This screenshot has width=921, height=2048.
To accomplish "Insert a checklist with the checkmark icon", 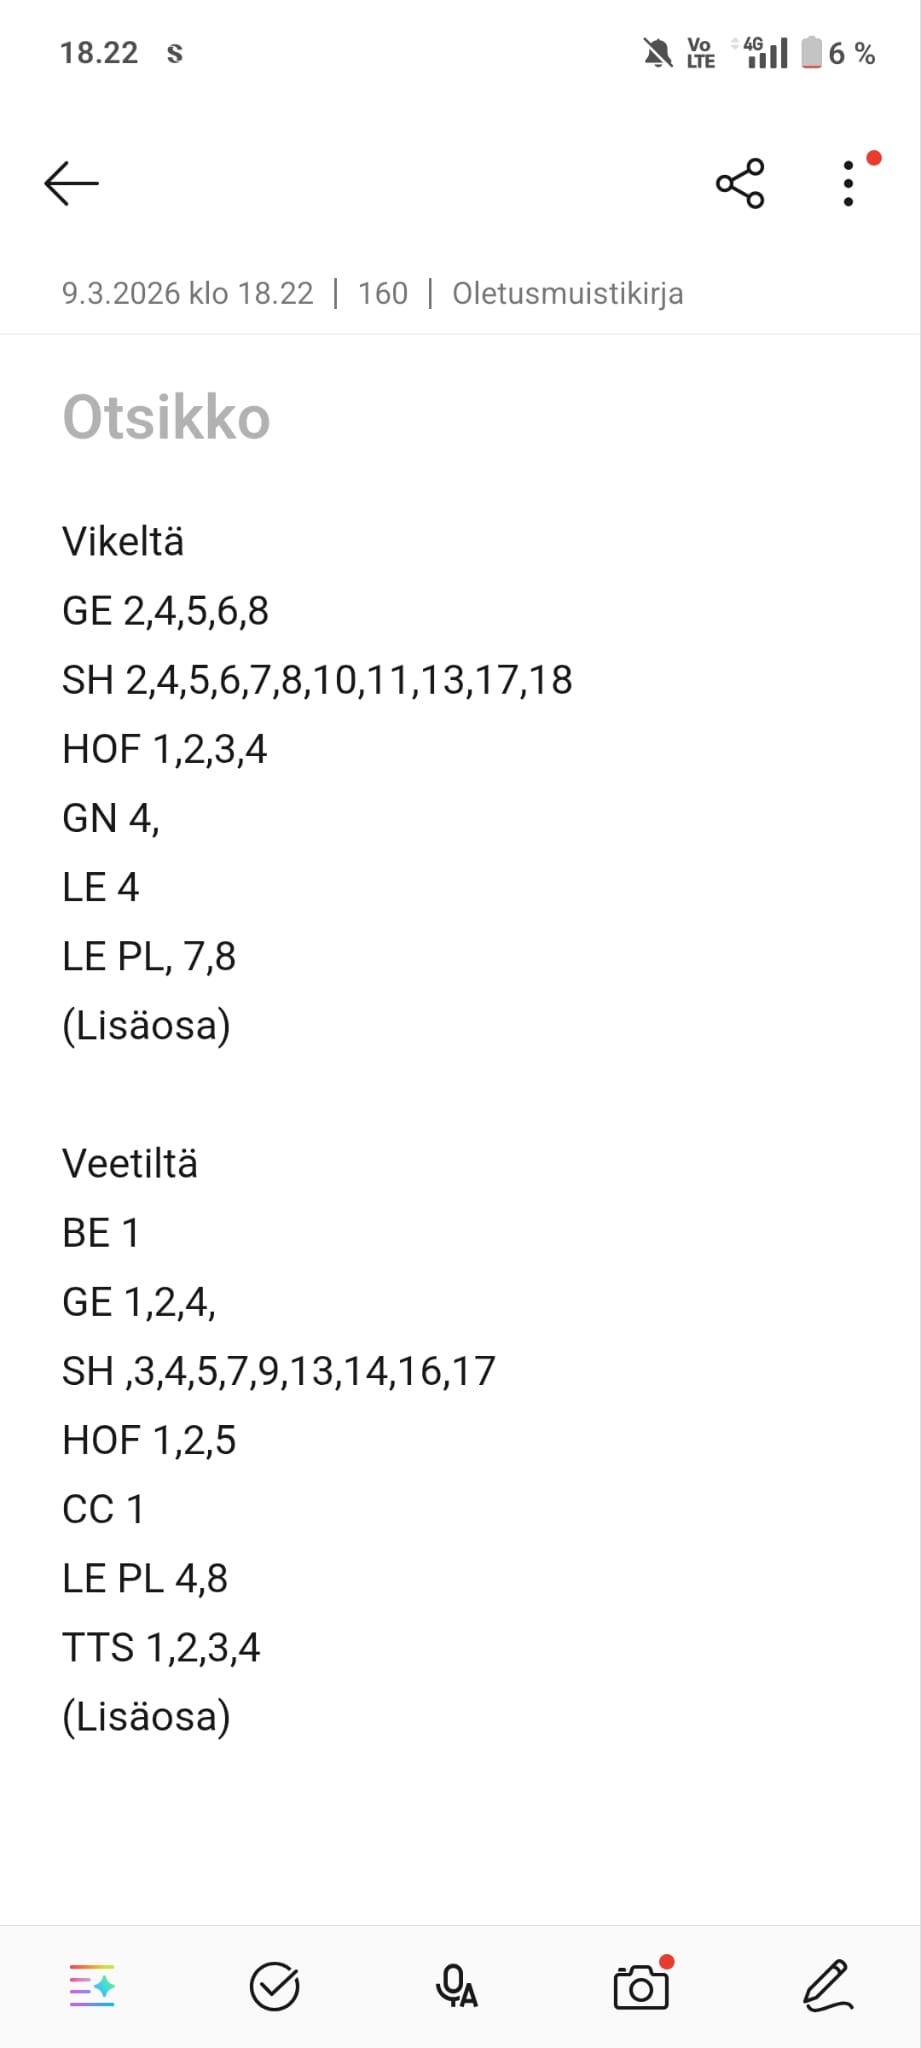I will point(274,1986).
